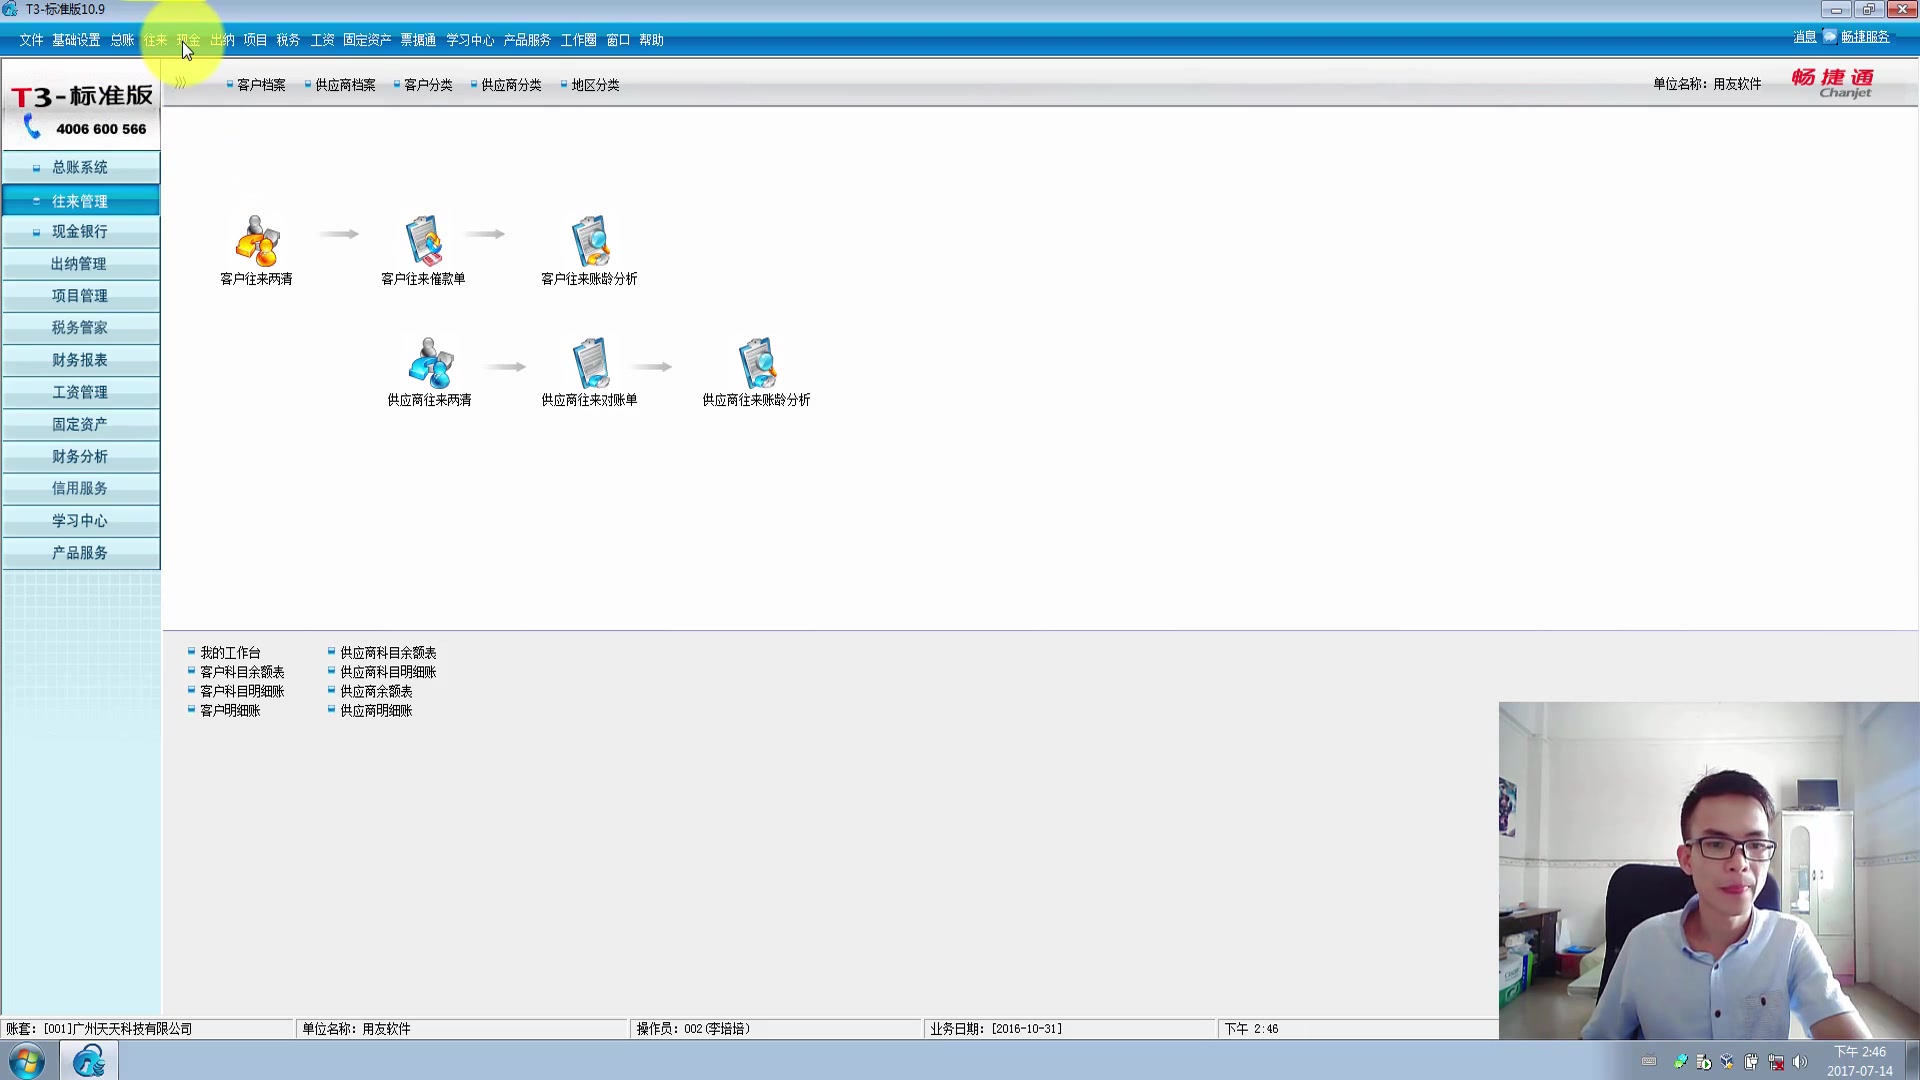Viewport: 1920px width, 1080px height.
Task: Expand 财务报表 in left sidebar
Action: [x=80, y=359]
